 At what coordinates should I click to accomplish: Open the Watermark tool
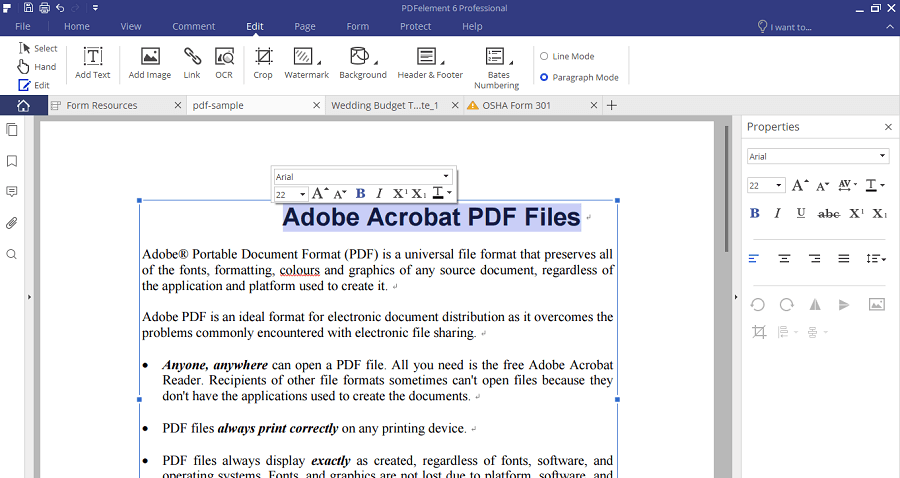tap(307, 63)
